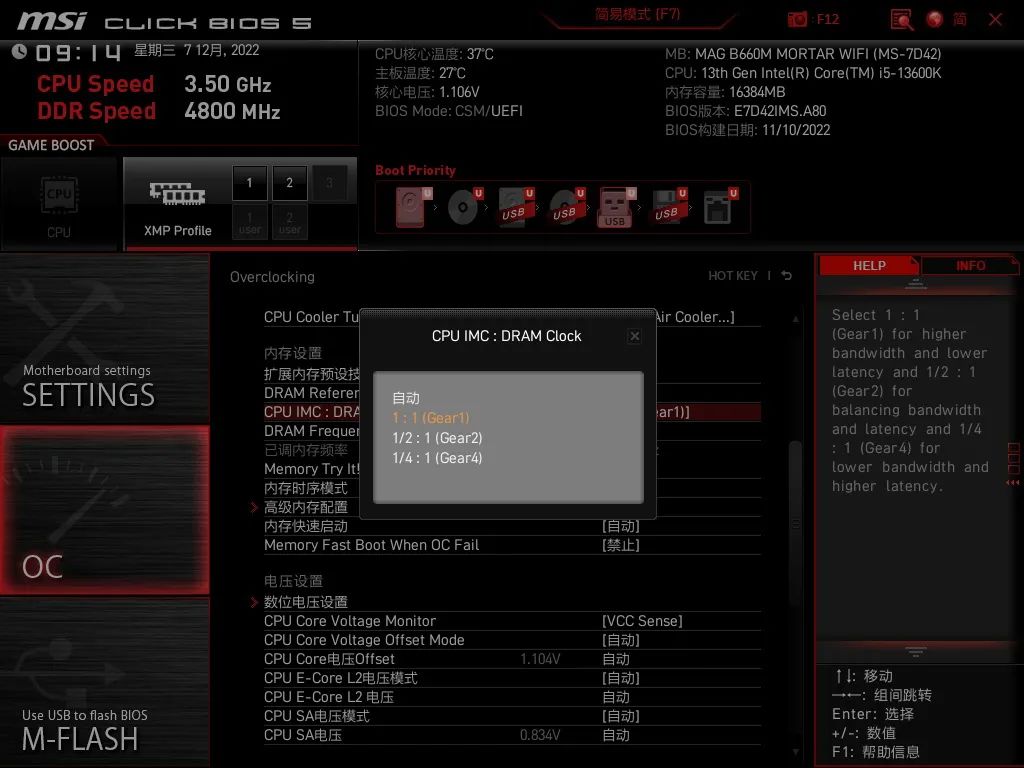Click the 1.104V CPU Core offset reading
The height and width of the screenshot is (768, 1024).
click(x=540, y=659)
